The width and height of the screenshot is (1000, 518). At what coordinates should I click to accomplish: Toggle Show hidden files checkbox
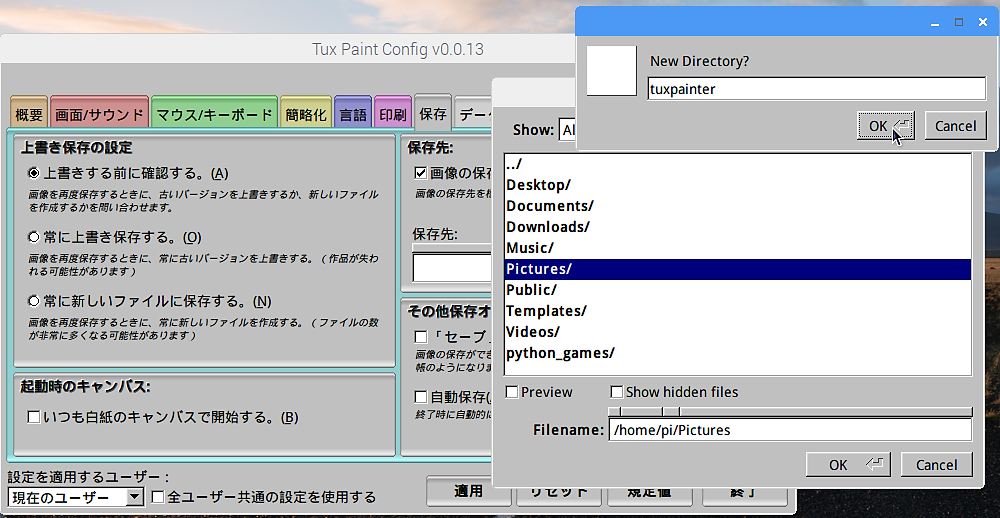[x=617, y=392]
